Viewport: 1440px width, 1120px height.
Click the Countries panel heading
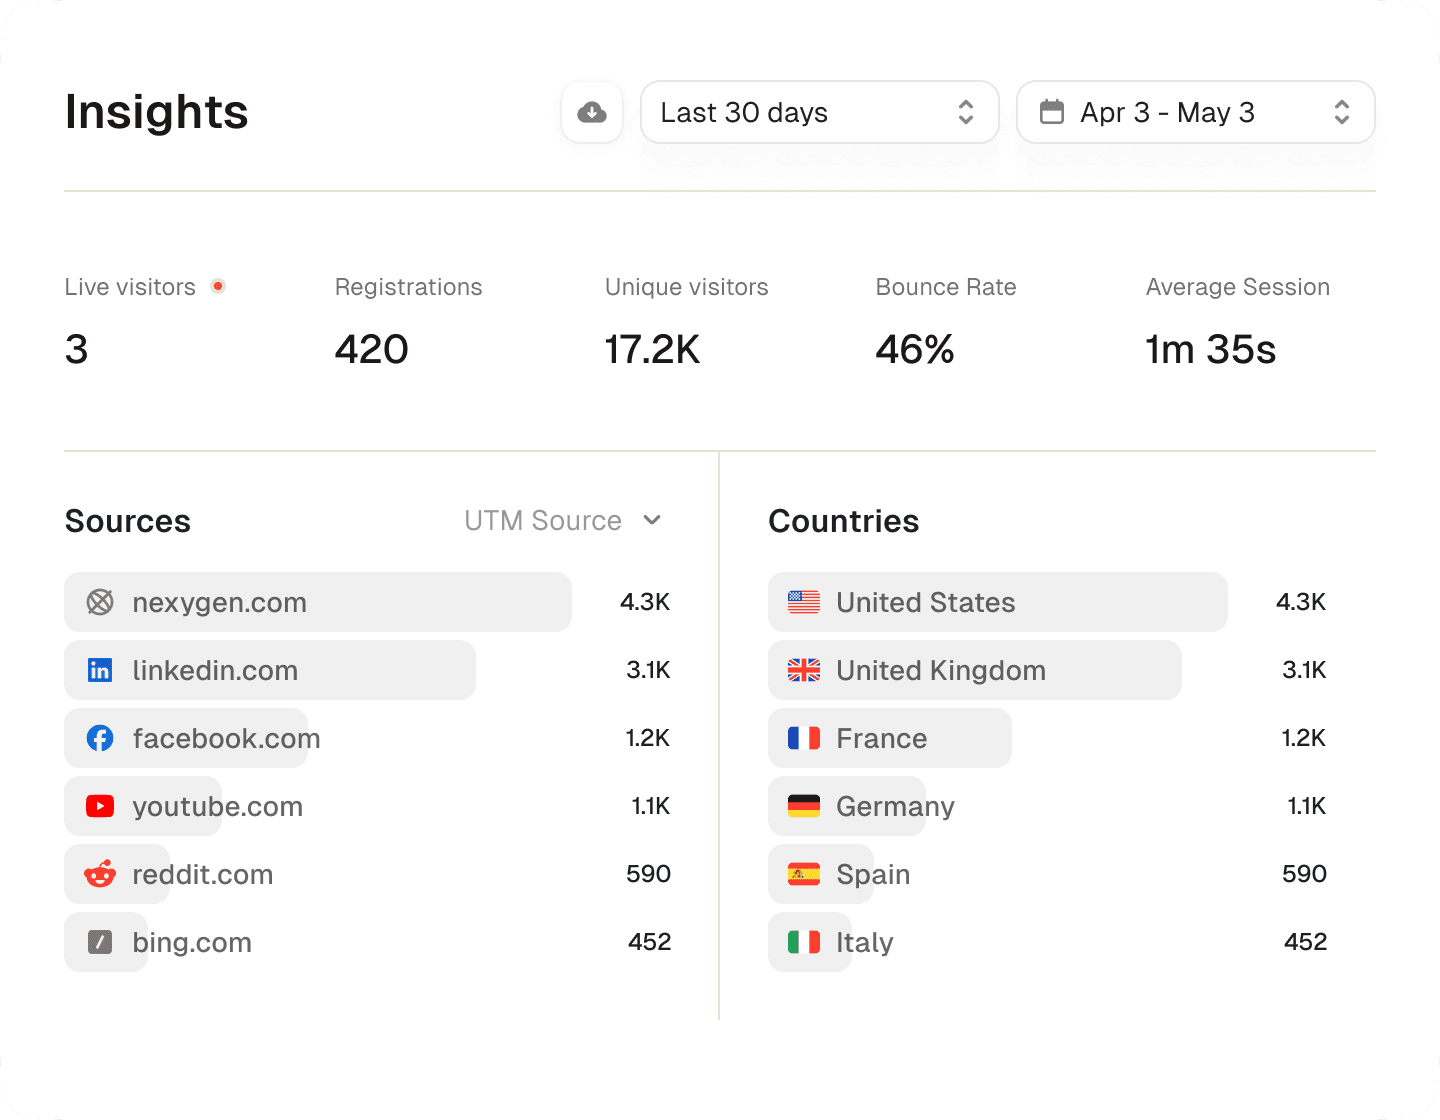coord(843,521)
